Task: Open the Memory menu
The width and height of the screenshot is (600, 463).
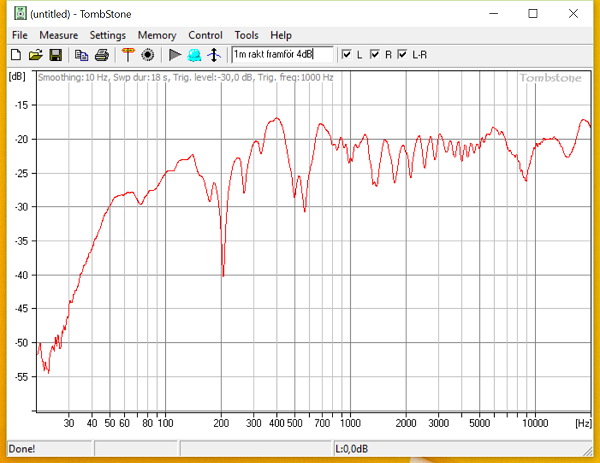Action: [x=157, y=35]
